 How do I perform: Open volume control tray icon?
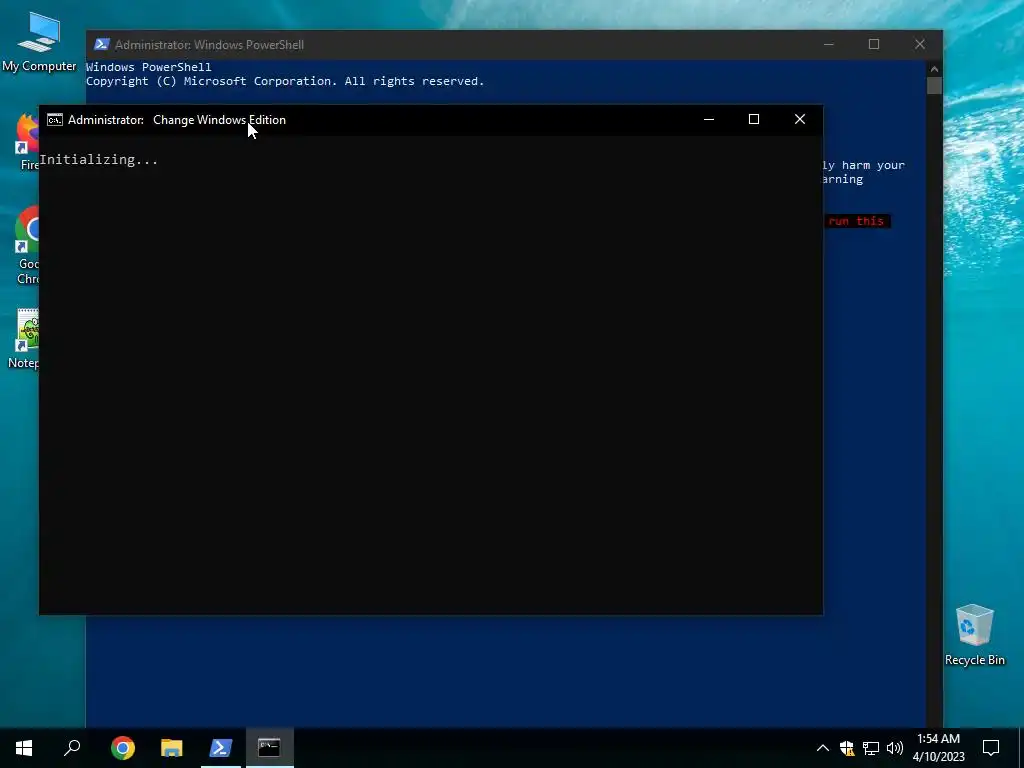pos(895,748)
